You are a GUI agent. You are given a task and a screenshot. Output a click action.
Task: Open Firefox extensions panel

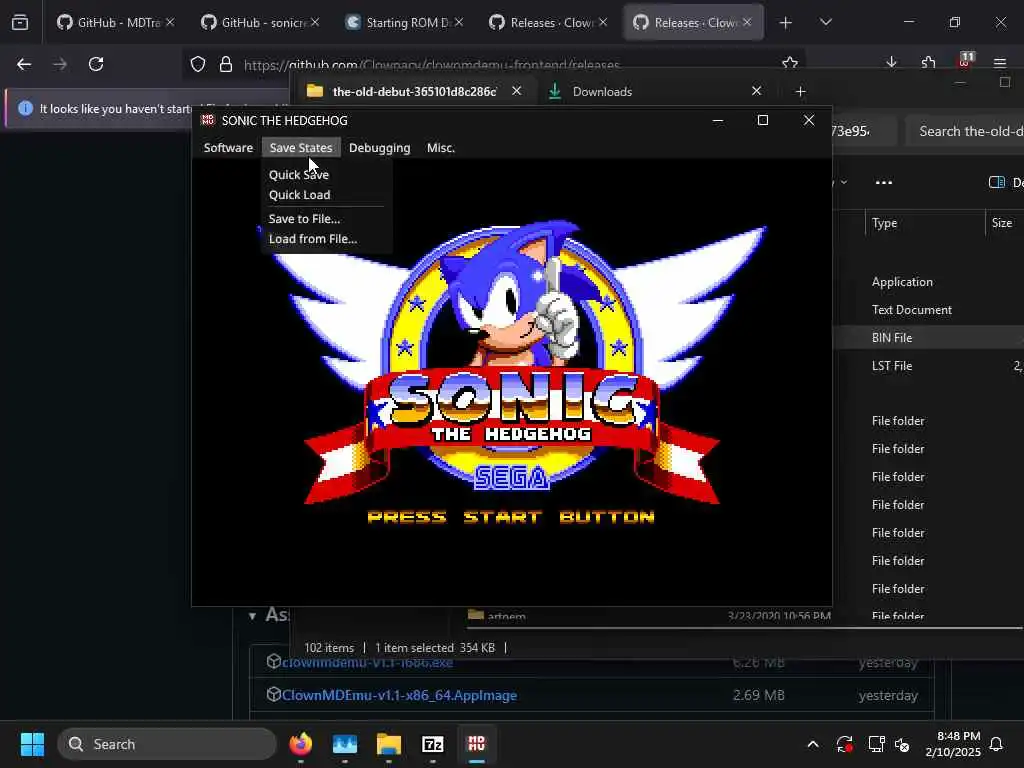coord(928,63)
